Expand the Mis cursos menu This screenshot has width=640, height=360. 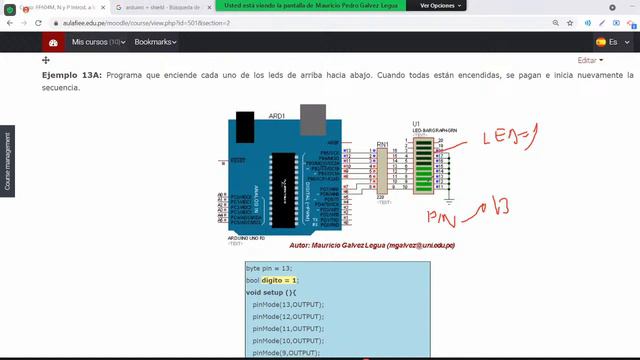click(98, 42)
